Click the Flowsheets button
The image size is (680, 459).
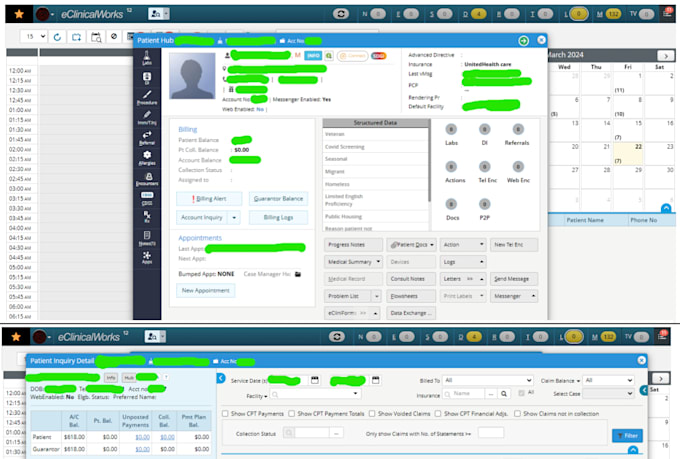pyautogui.click(x=411, y=296)
